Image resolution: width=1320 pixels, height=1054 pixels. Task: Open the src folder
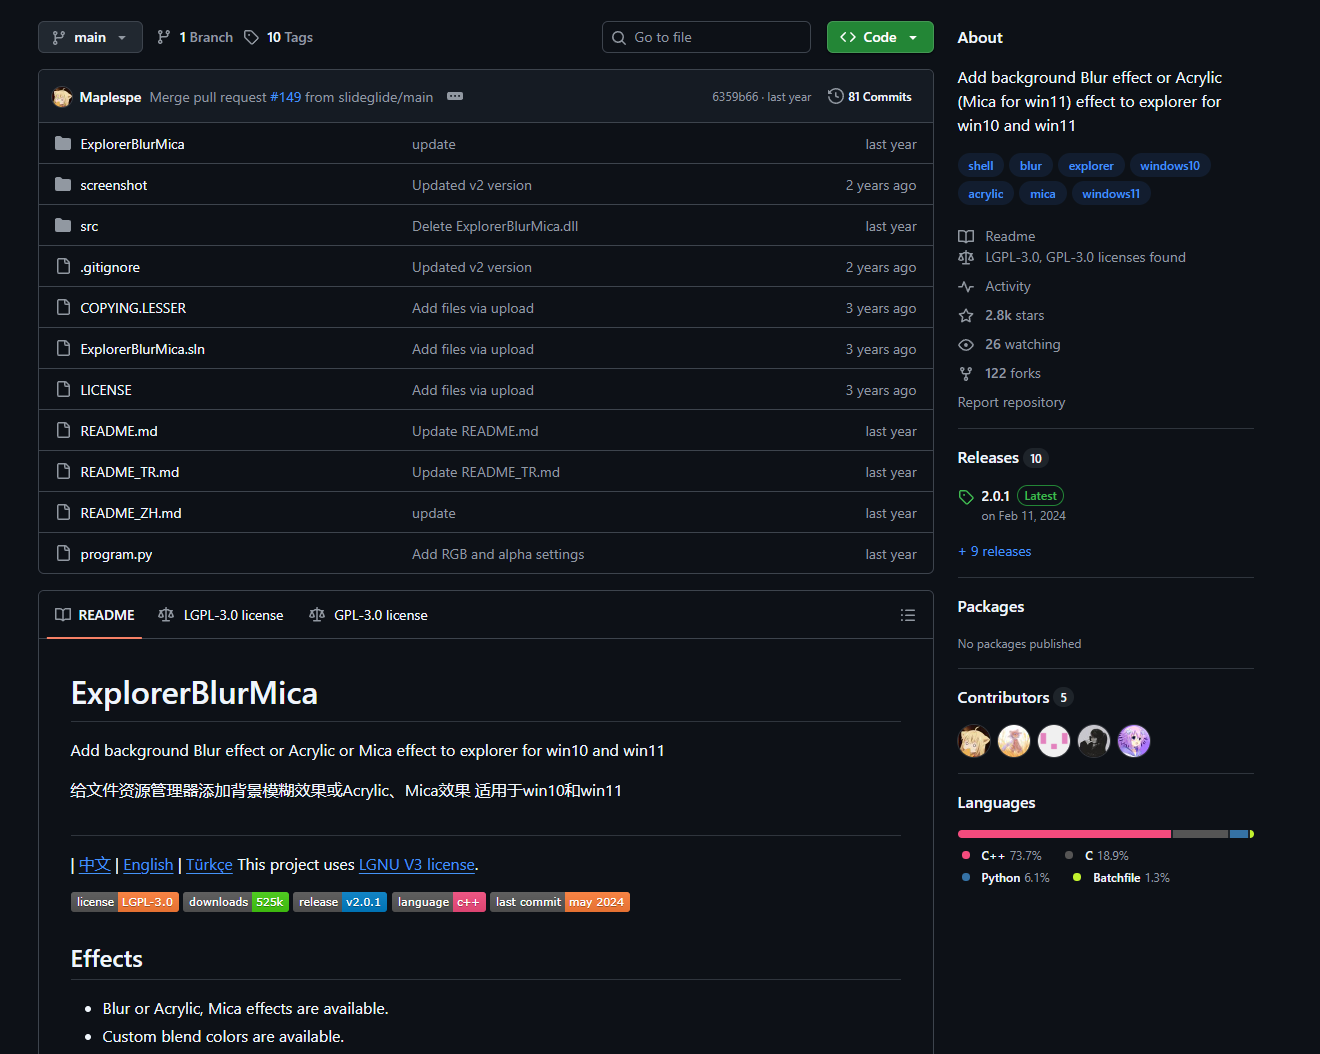89,226
